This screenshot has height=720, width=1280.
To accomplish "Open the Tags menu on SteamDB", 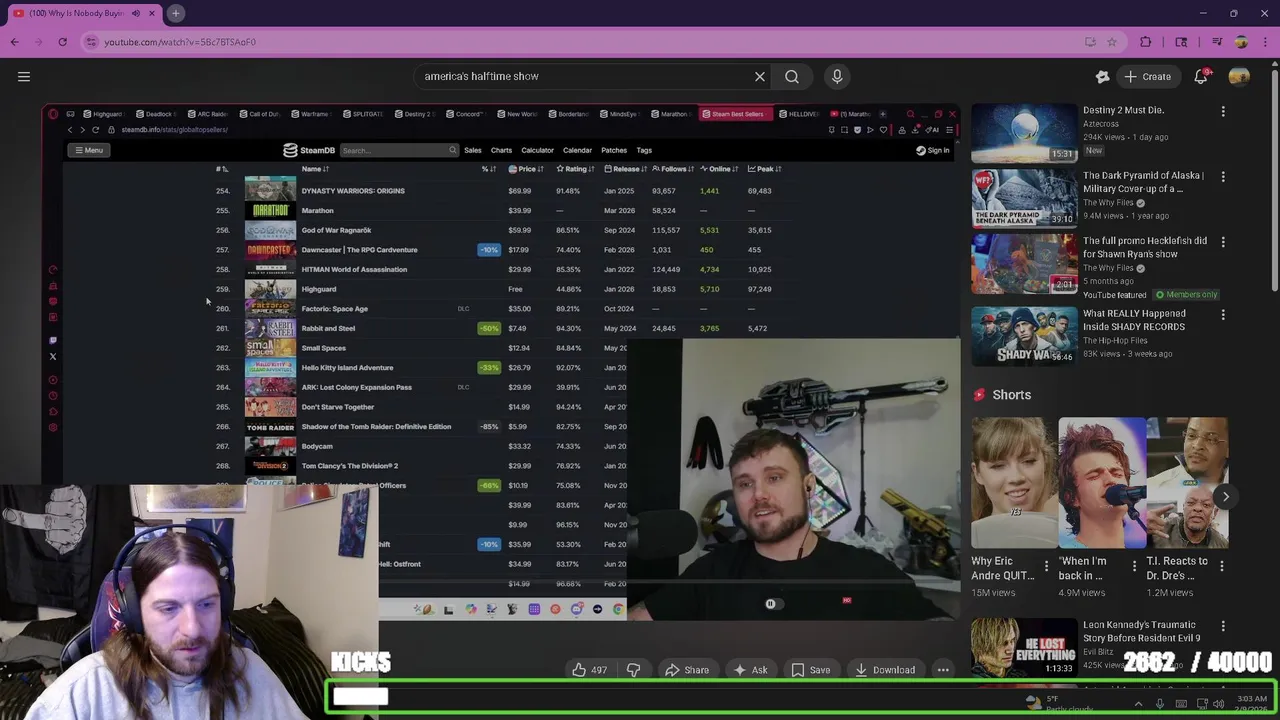I will [x=644, y=151].
